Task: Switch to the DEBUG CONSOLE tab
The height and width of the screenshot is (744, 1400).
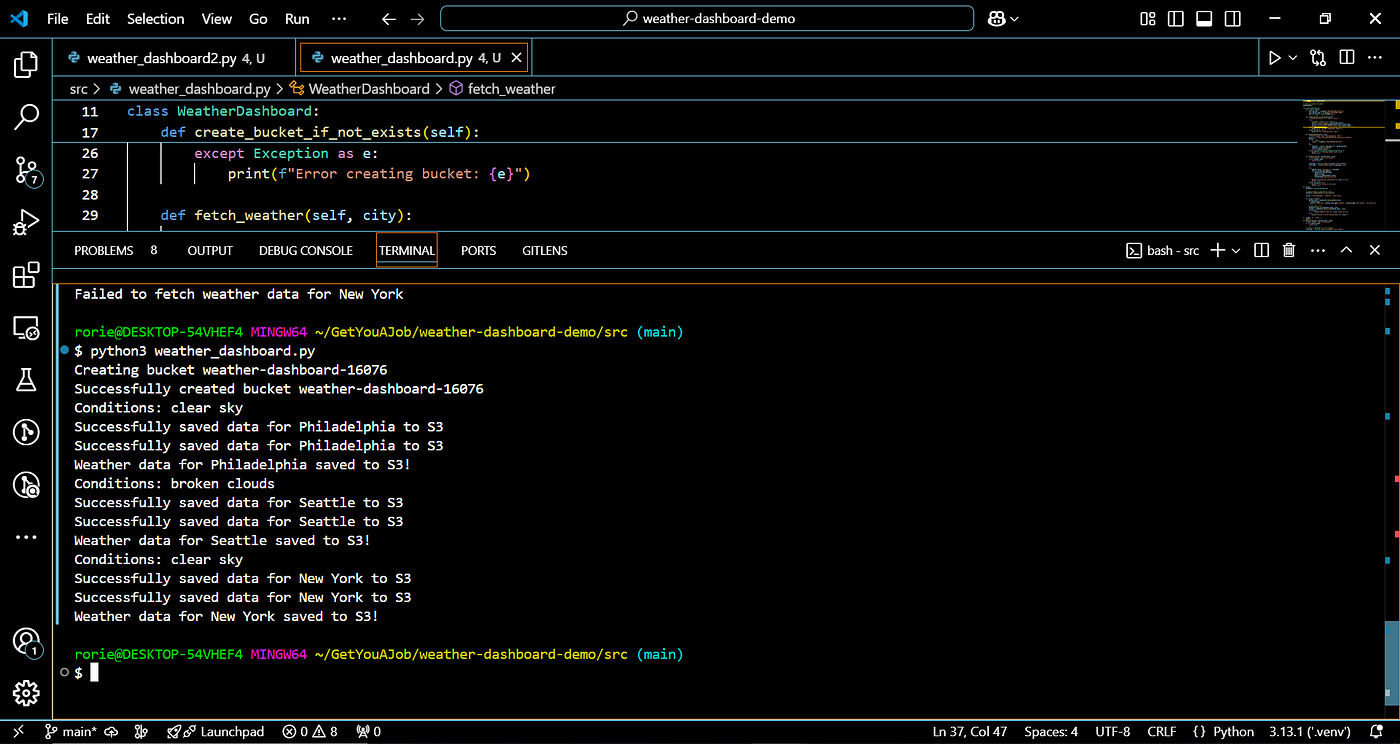Action: 306,251
